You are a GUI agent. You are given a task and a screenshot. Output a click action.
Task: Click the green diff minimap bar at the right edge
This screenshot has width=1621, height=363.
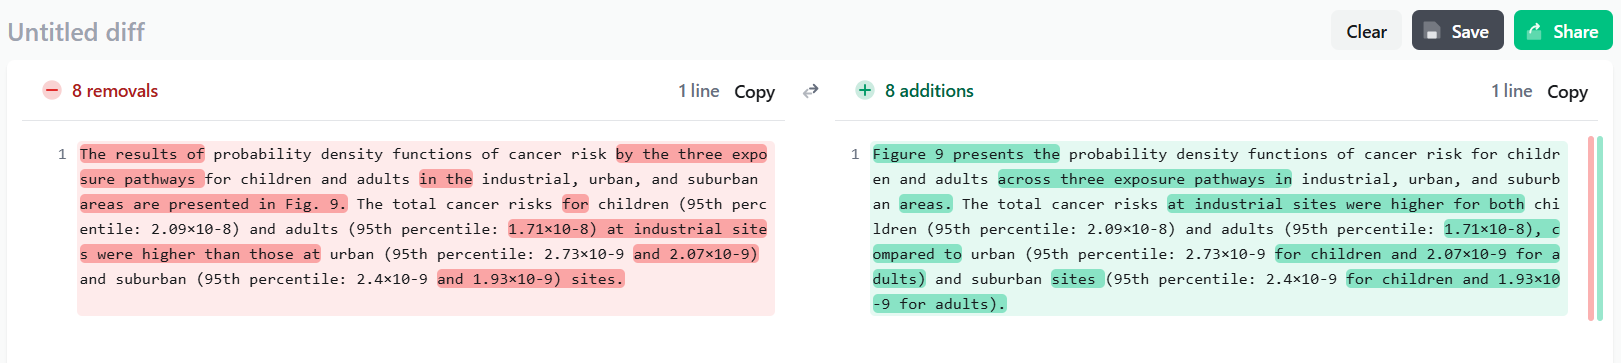[1600, 228]
